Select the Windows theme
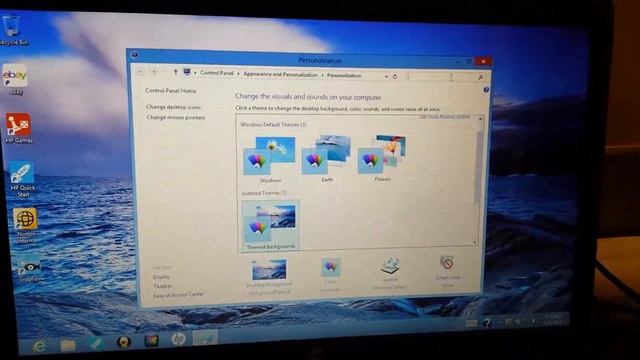The height and width of the screenshot is (360, 640). (269, 160)
